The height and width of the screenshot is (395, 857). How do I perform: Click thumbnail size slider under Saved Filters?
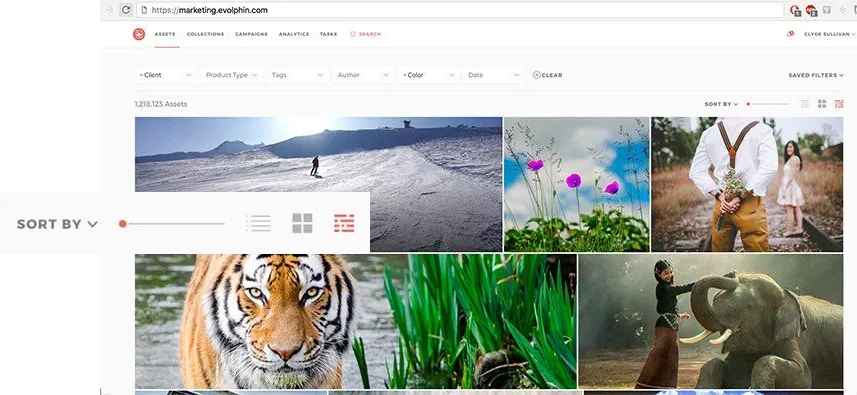[768, 104]
